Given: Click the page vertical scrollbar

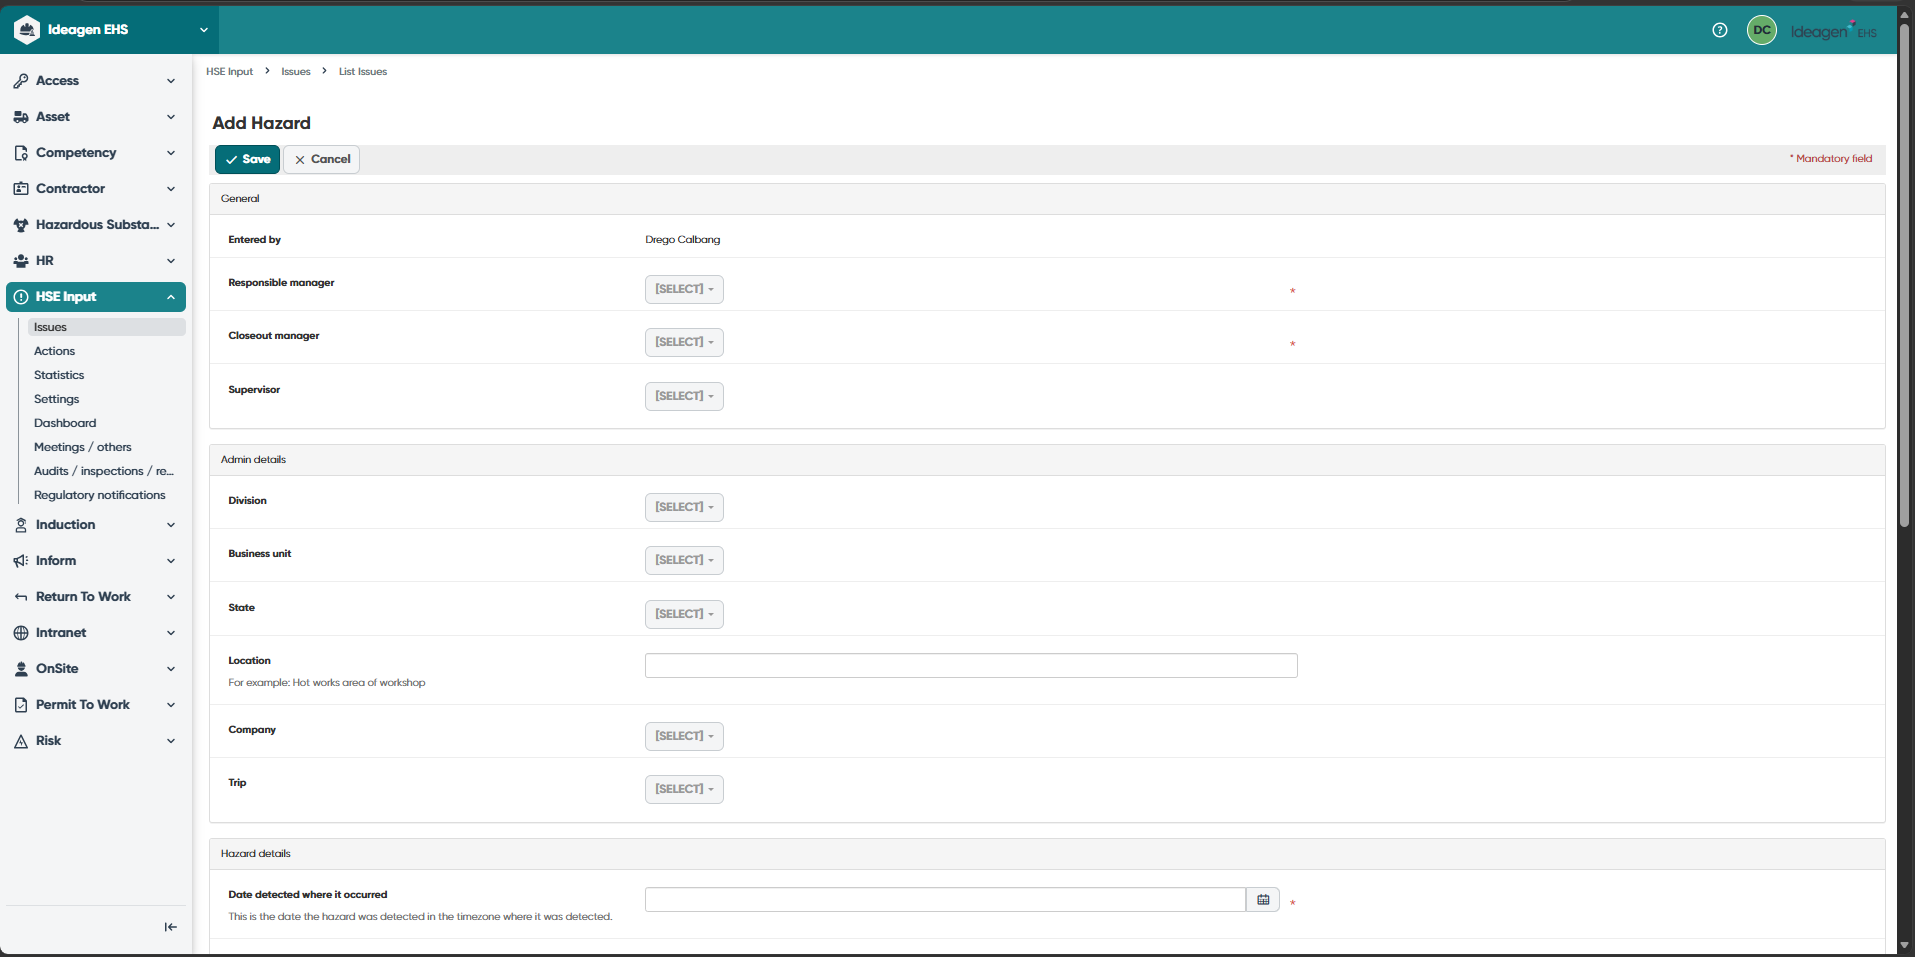Looking at the screenshot, I should click(1905, 275).
